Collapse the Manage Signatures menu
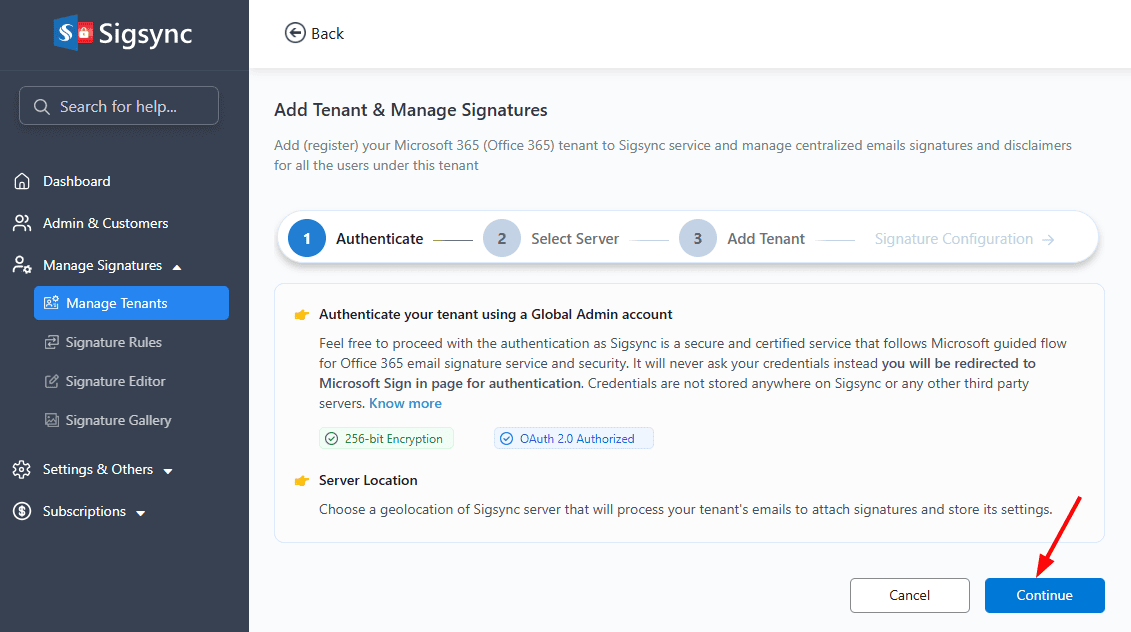 177,266
